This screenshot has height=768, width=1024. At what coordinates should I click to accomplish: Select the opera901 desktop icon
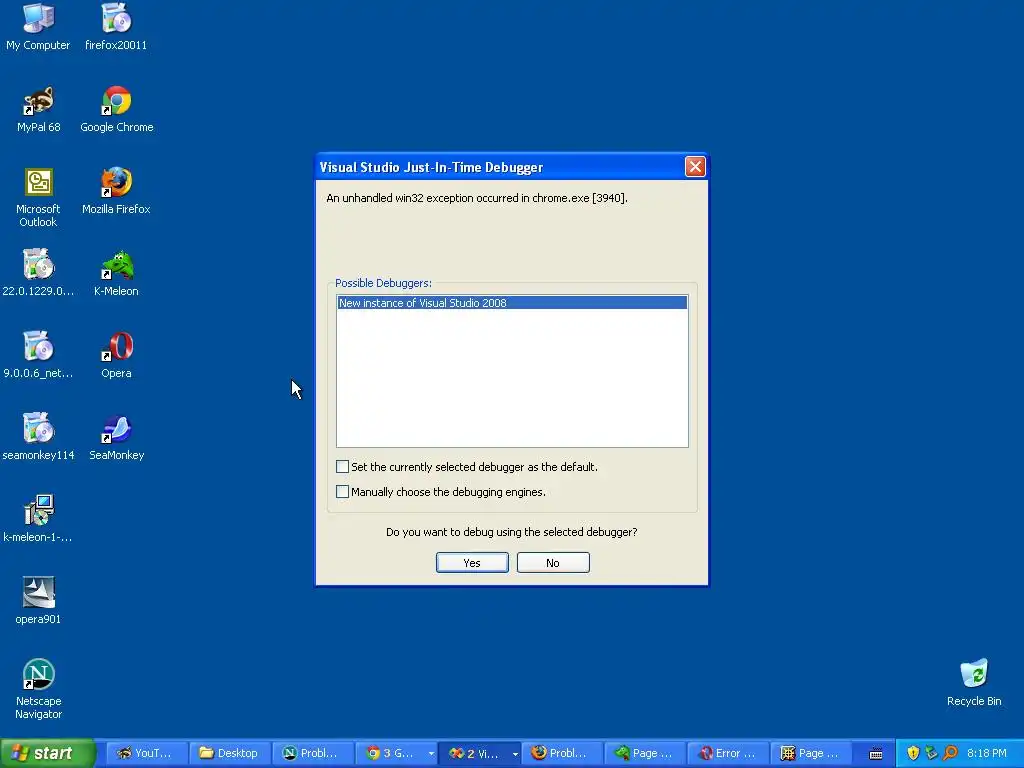click(x=38, y=601)
